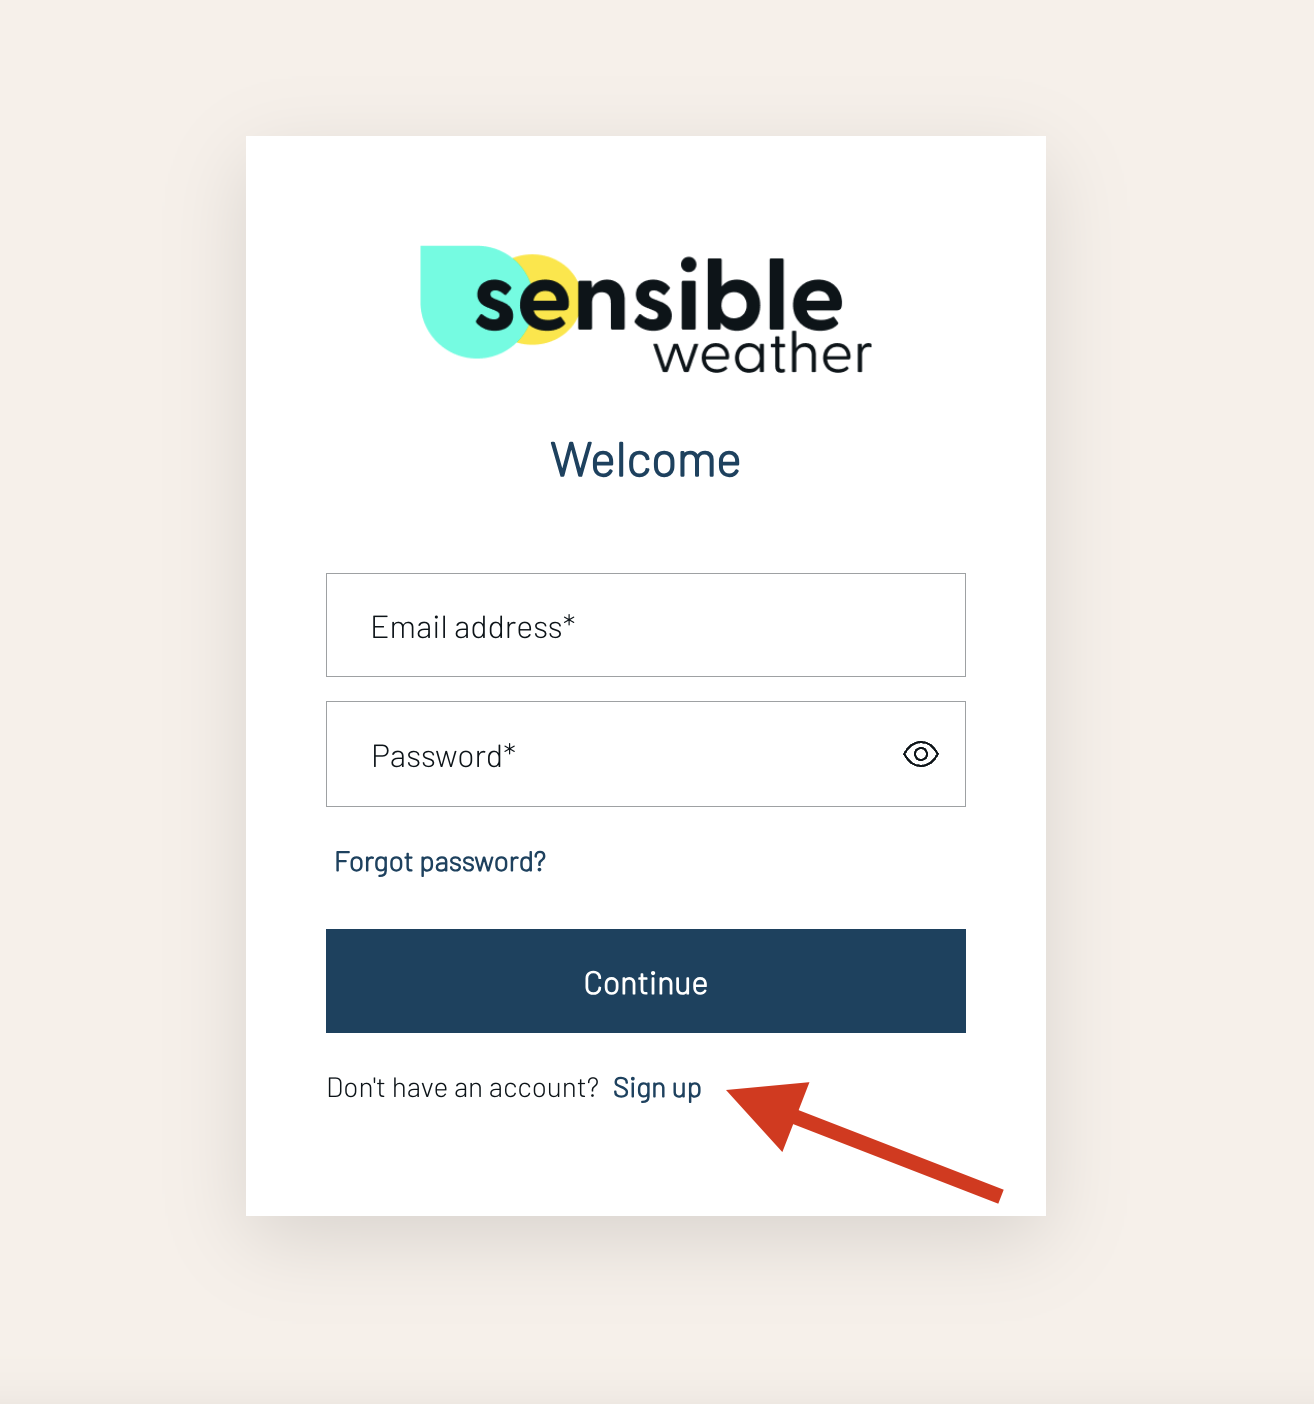Viewport: 1314px width, 1404px height.
Task: Toggle password visibility with the eye icon
Action: [x=920, y=754]
